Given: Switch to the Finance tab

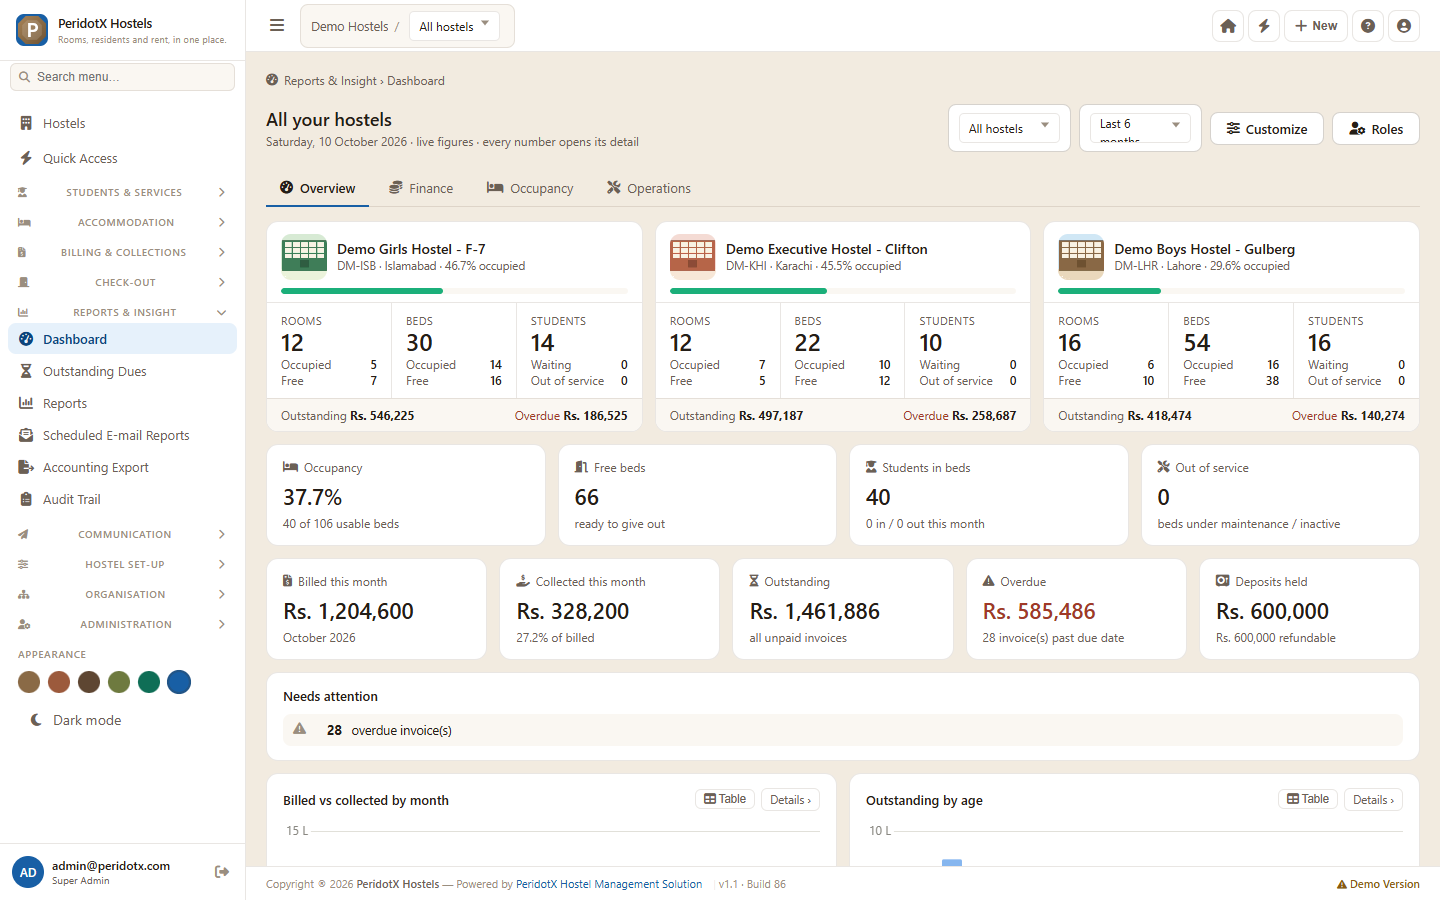Looking at the screenshot, I should coord(421,188).
